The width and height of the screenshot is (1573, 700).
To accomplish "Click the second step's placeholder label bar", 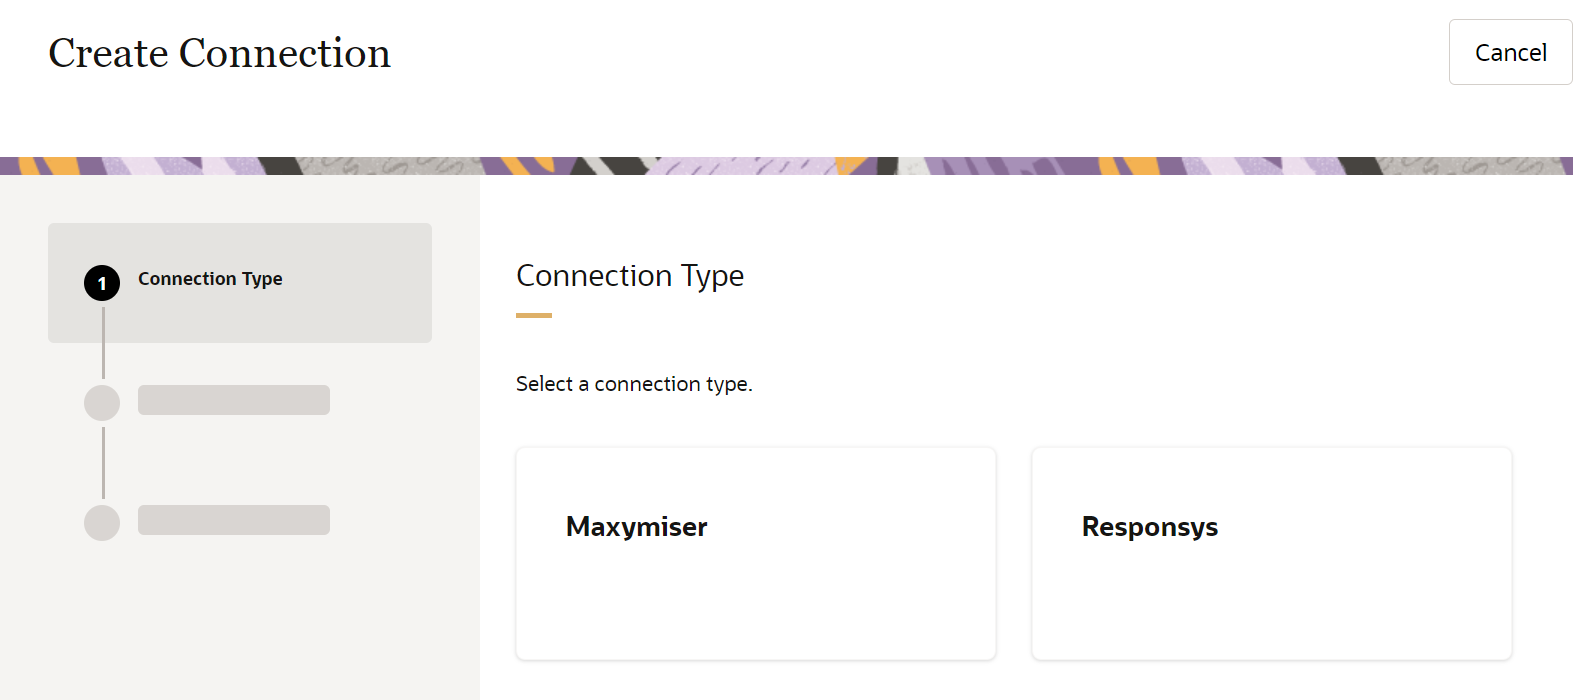I will [234, 400].
